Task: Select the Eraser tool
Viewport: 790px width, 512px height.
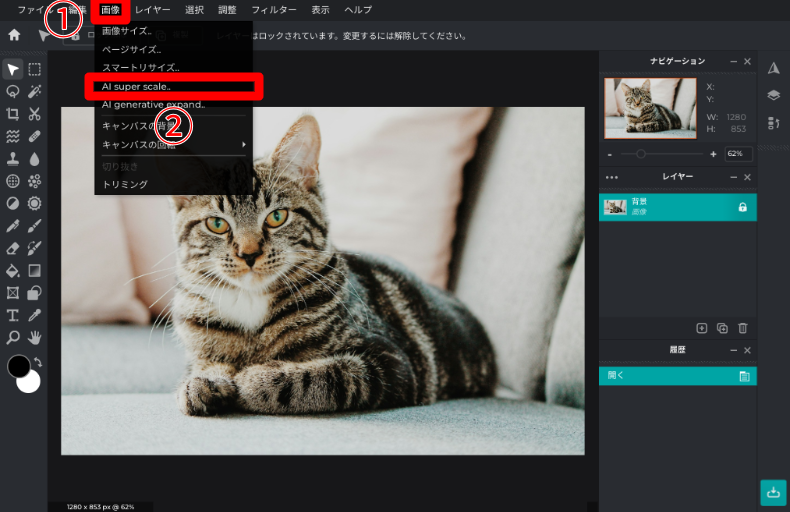Action: pos(13,248)
